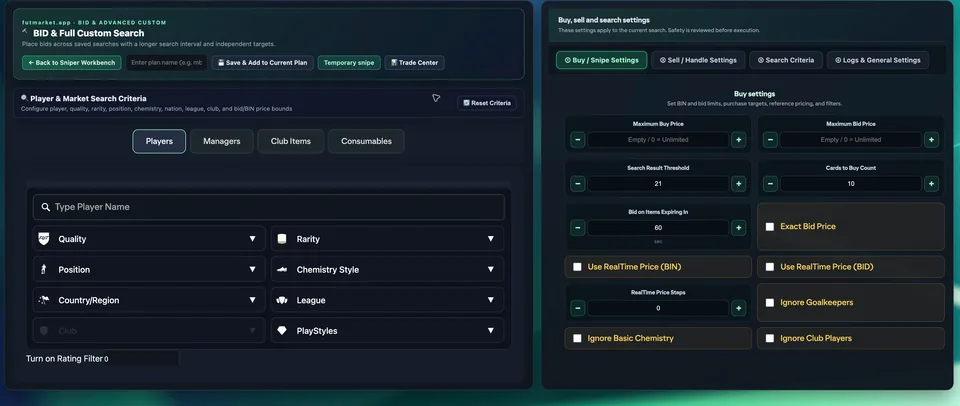Increase Bid on Items Expiring In
This screenshot has height=406, width=960.
[738, 228]
